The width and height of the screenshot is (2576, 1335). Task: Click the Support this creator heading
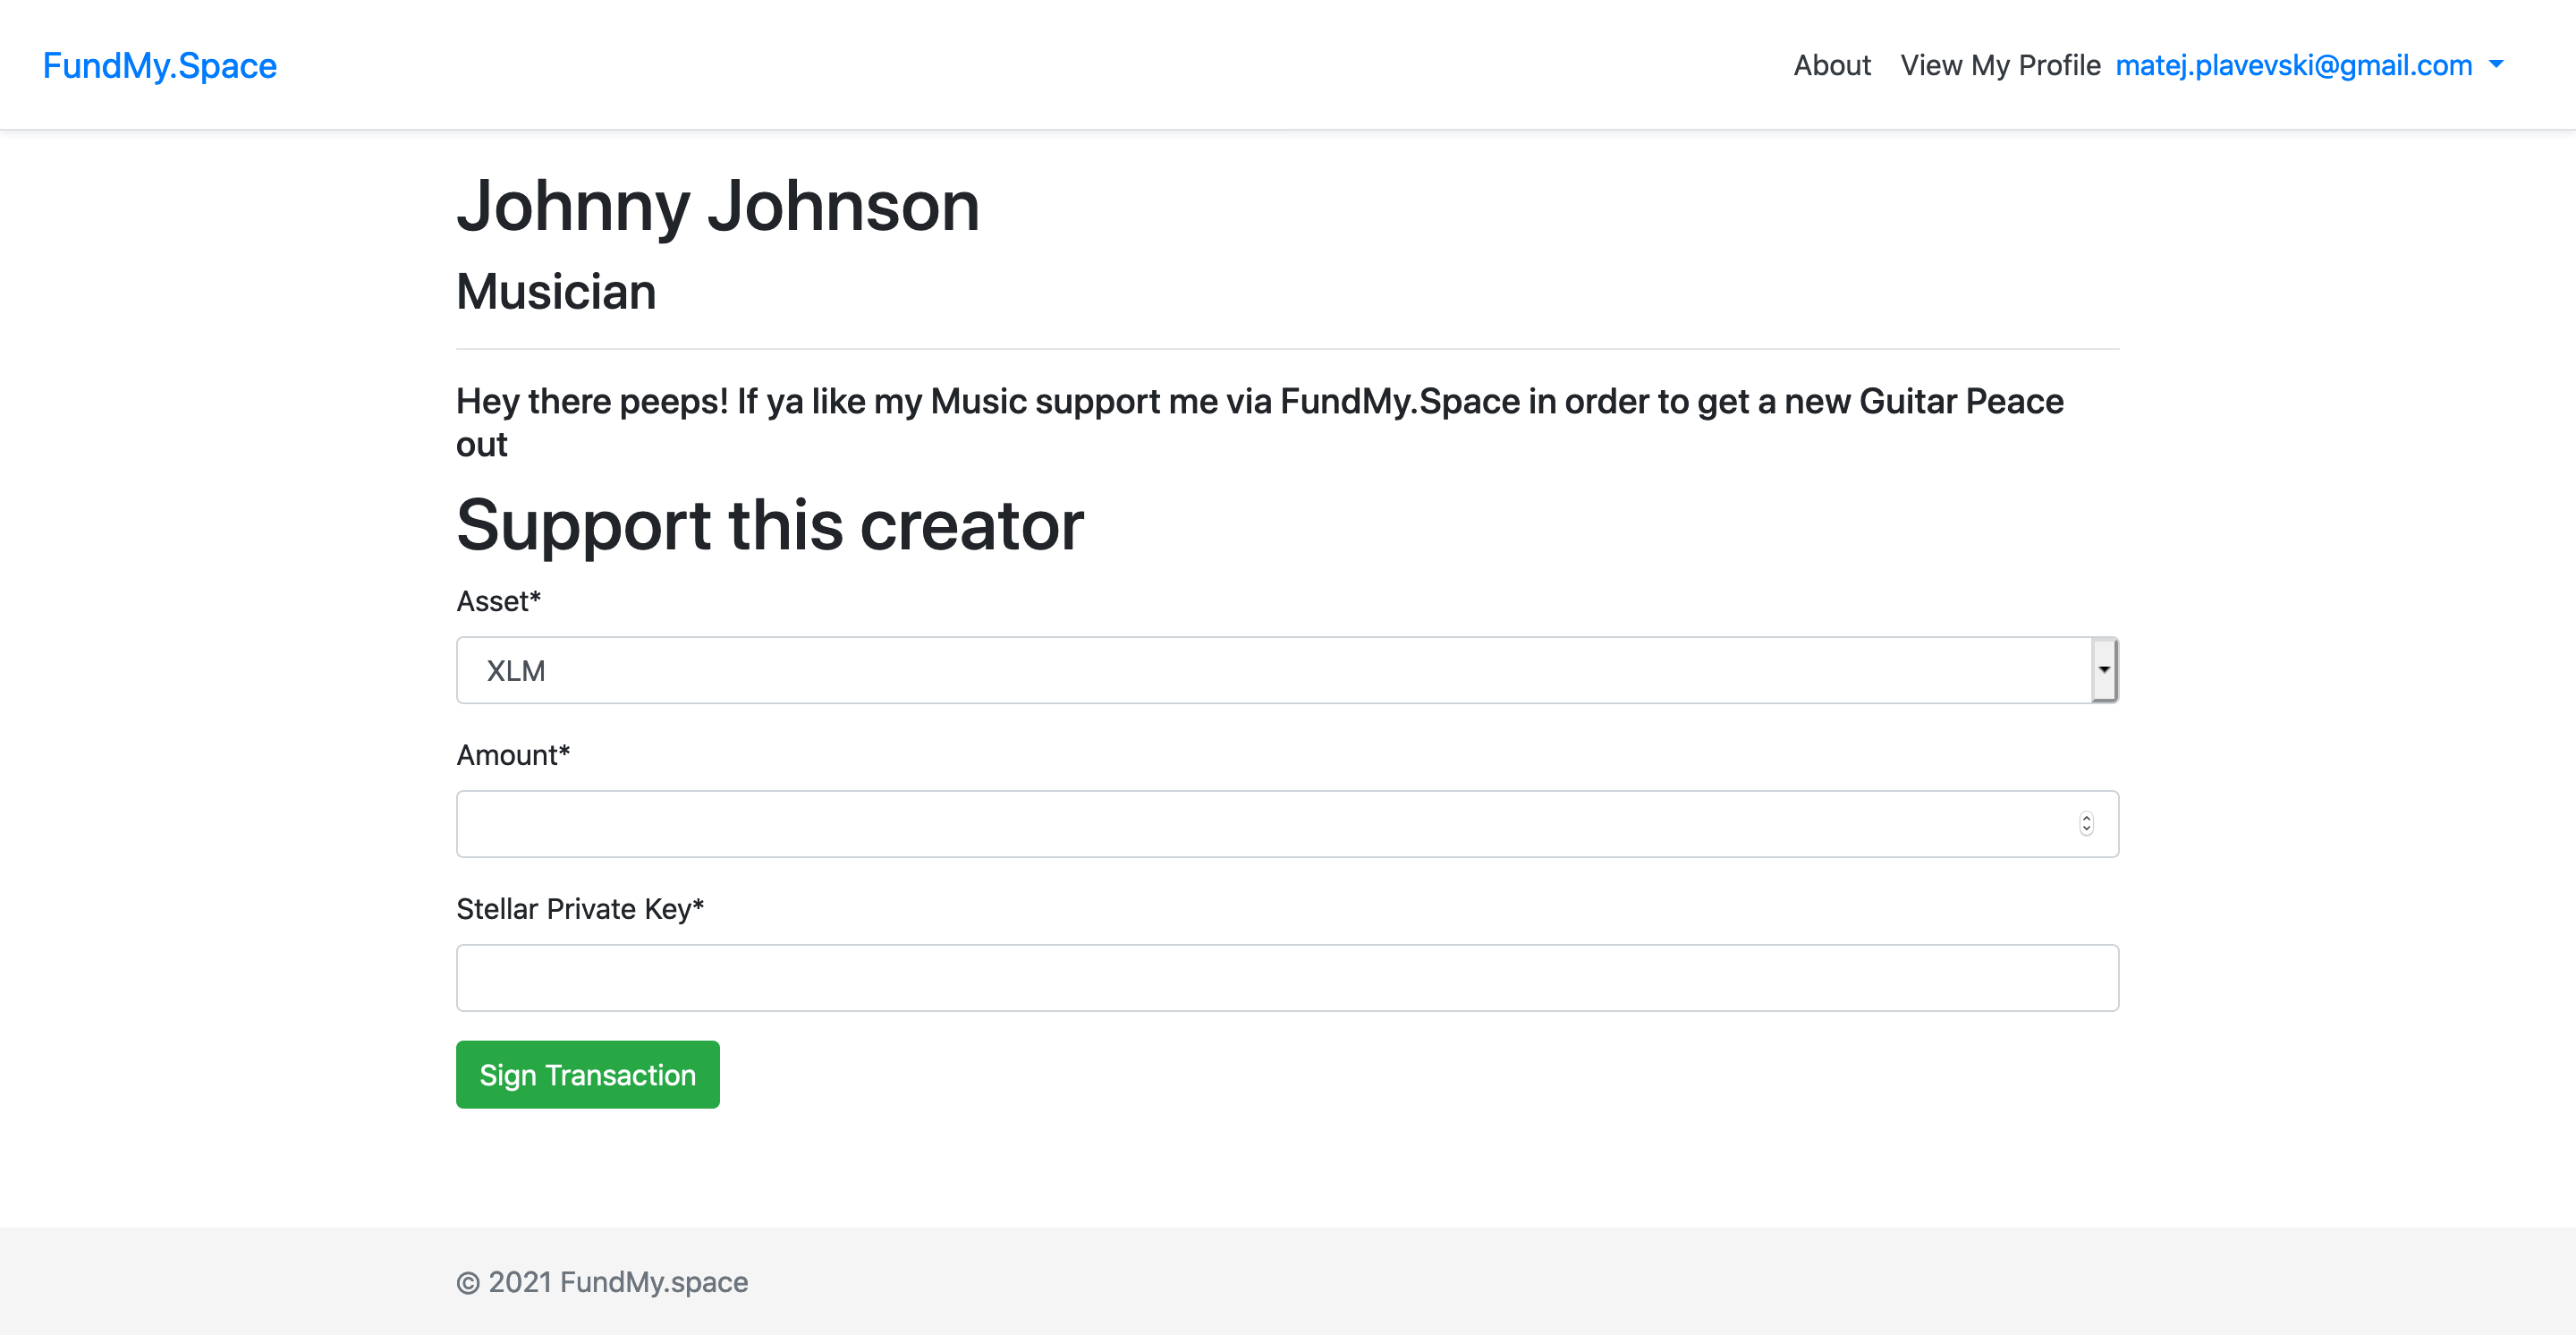click(x=770, y=525)
